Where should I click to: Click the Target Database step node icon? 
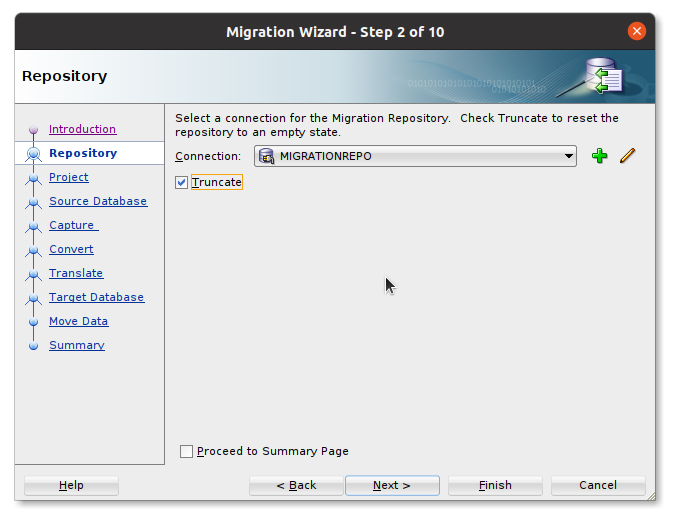click(x=34, y=298)
